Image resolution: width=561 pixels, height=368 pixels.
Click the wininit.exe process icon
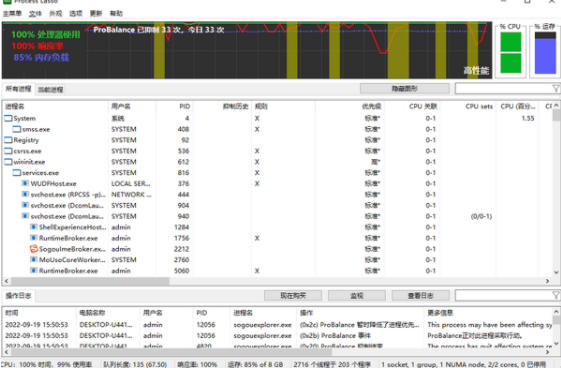pos(8,162)
